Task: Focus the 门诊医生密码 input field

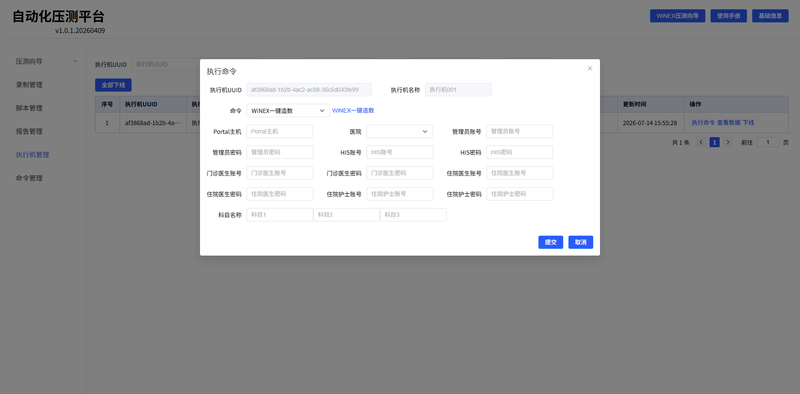Action: click(x=399, y=173)
